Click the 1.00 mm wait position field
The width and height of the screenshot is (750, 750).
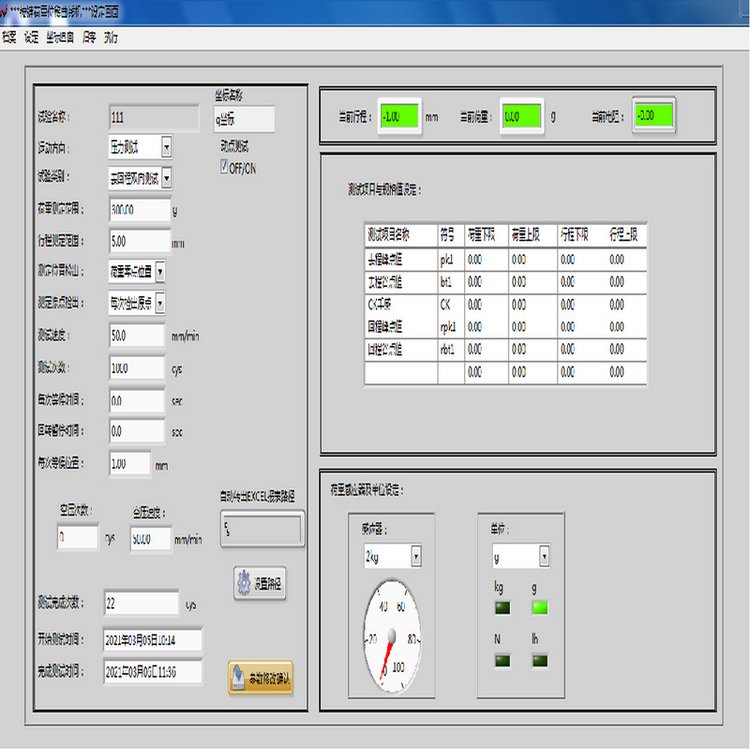coord(130,463)
